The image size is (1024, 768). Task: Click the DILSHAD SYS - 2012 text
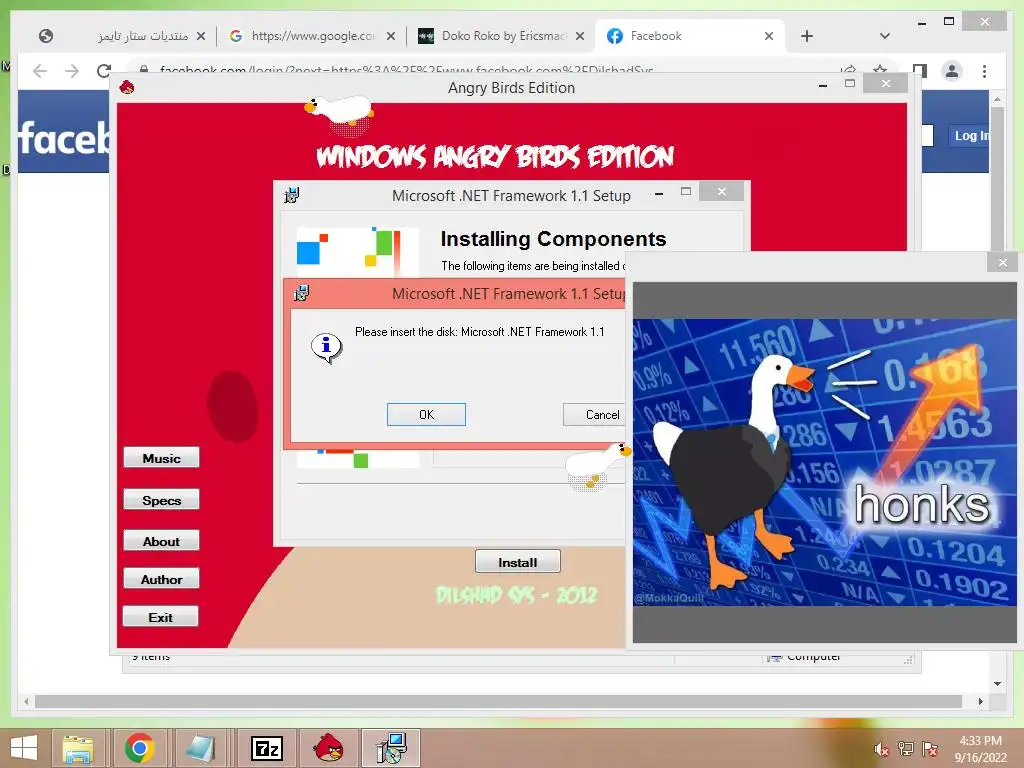(516, 595)
